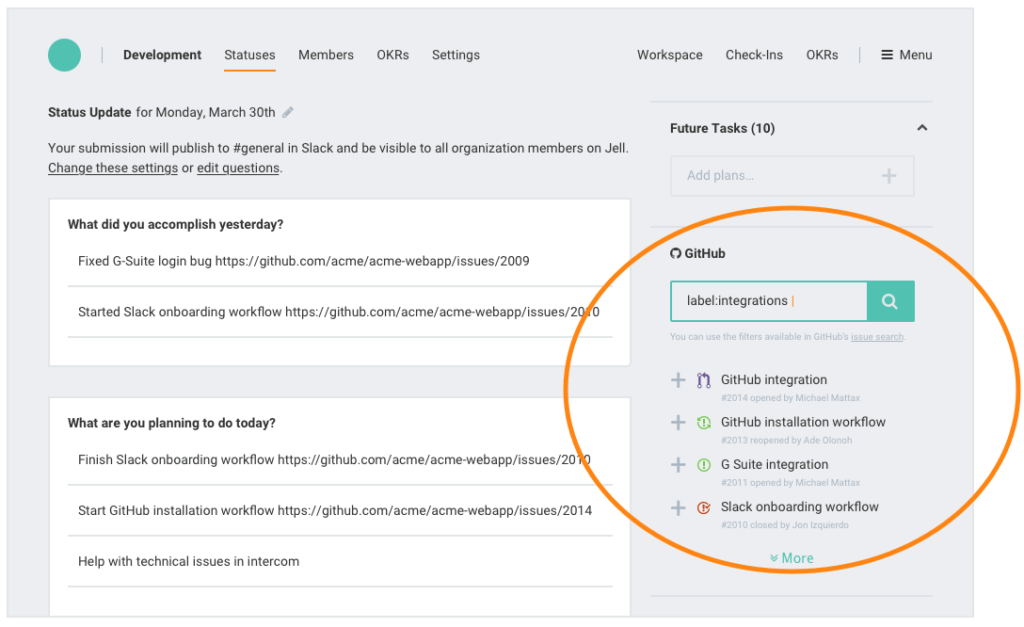1024x627 pixels.
Task: Switch to the Statuses tab
Action: pos(249,55)
